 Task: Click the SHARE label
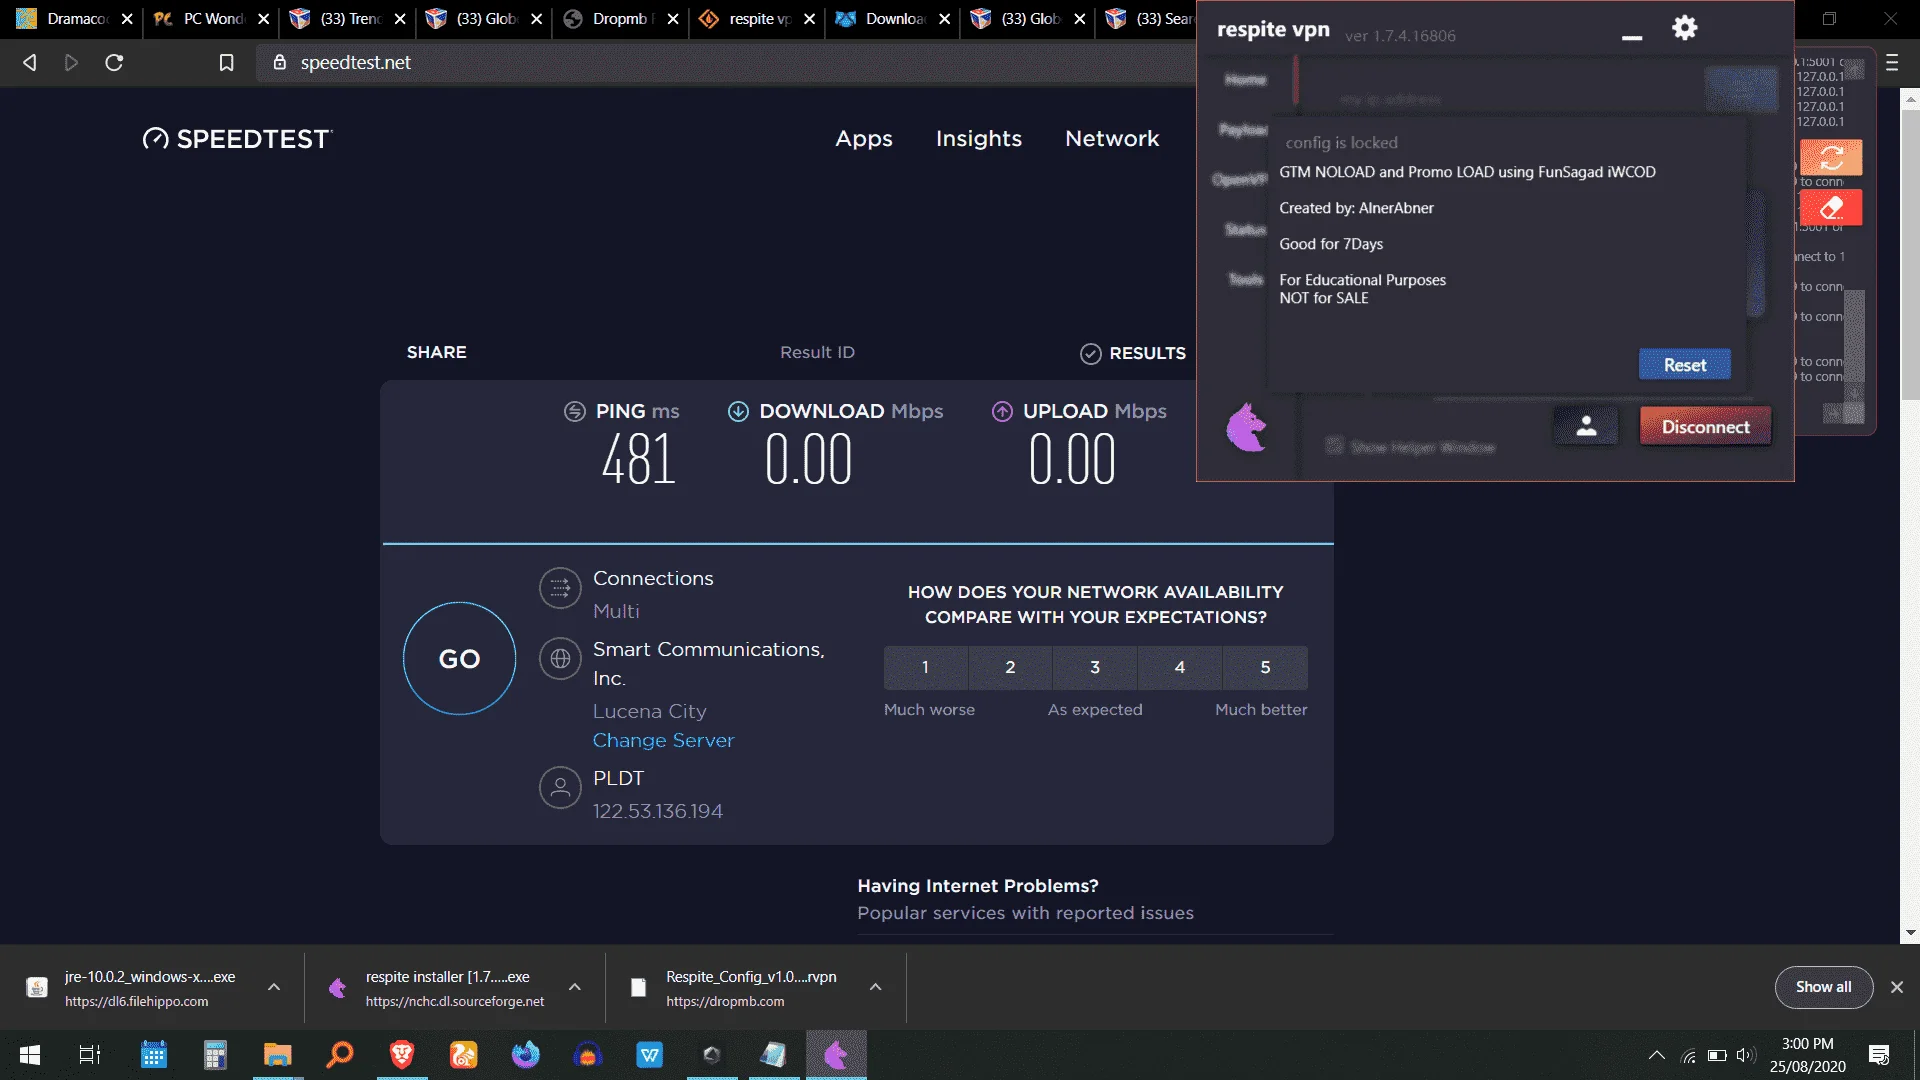pos(436,352)
